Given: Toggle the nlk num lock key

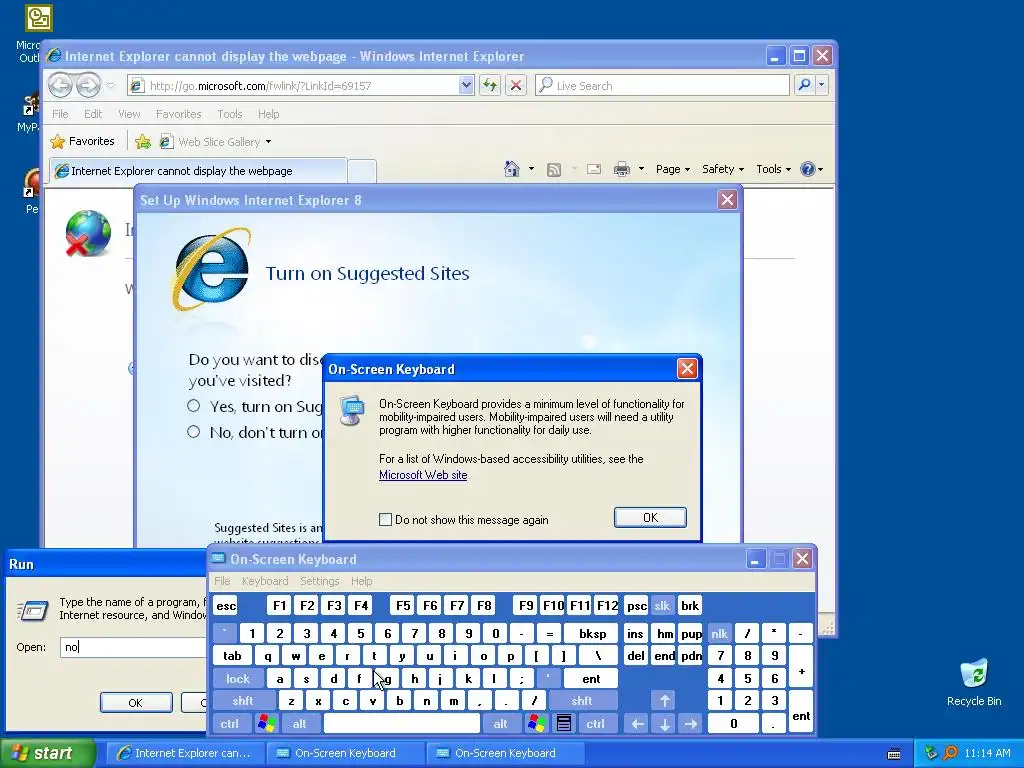Looking at the screenshot, I should pos(719,633).
